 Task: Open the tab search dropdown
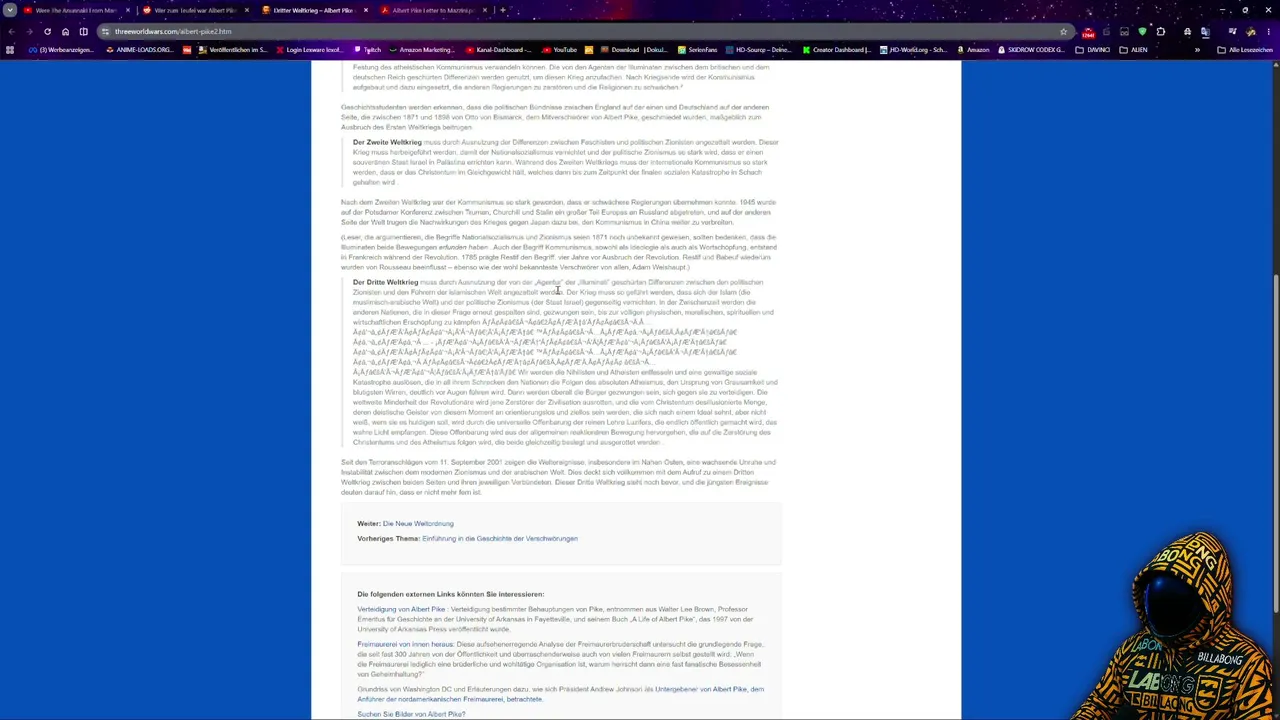(10, 10)
